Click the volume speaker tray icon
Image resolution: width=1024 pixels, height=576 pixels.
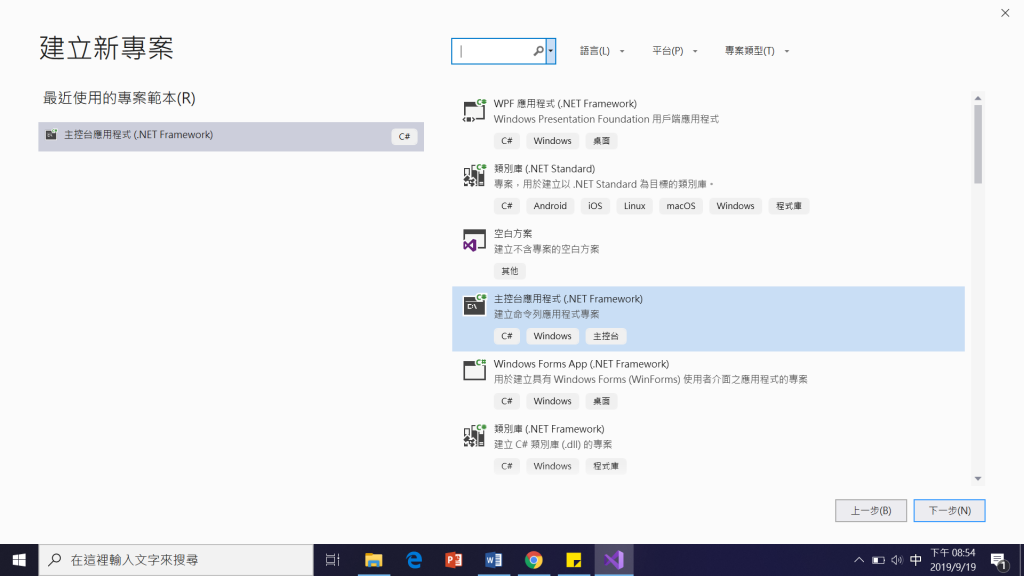897,560
